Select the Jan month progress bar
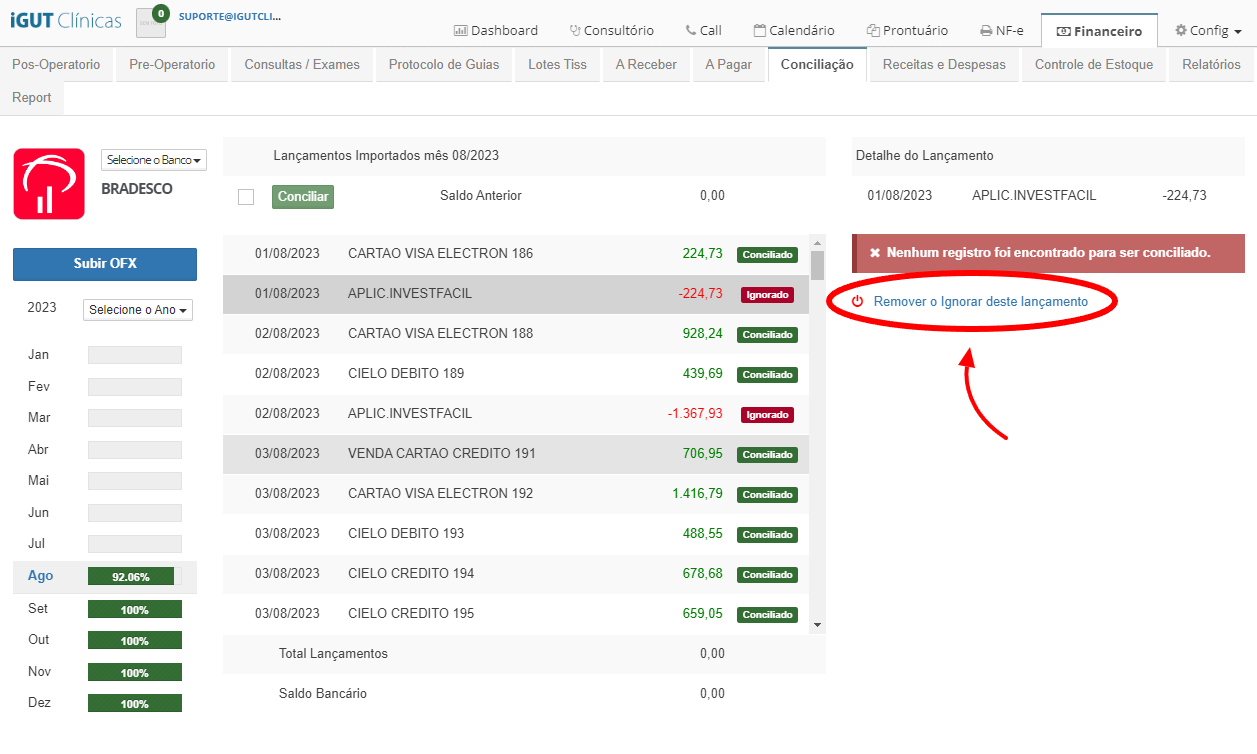The height and width of the screenshot is (754, 1257). pyautogui.click(x=135, y=355)
